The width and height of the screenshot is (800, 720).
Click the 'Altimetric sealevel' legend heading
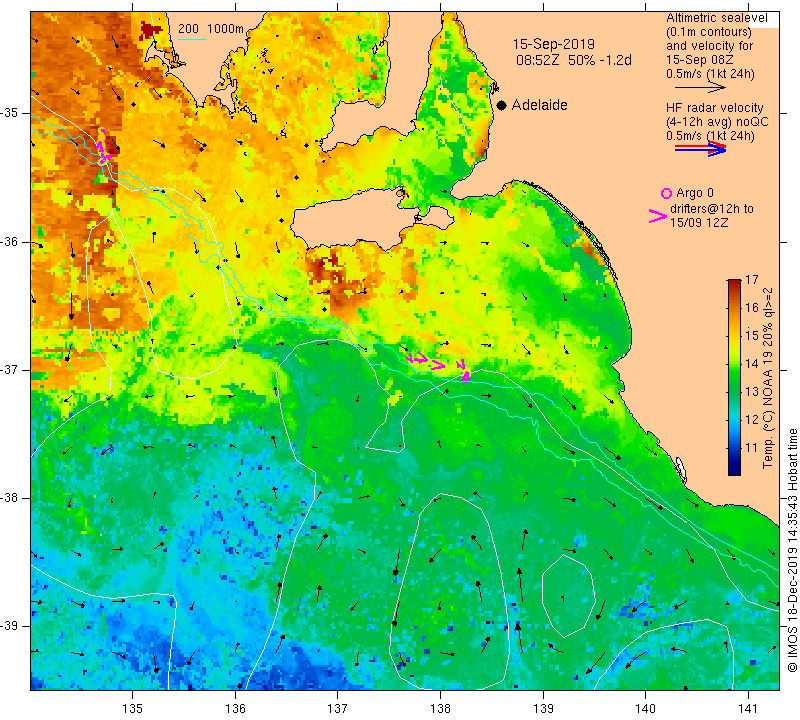(716, 18)
